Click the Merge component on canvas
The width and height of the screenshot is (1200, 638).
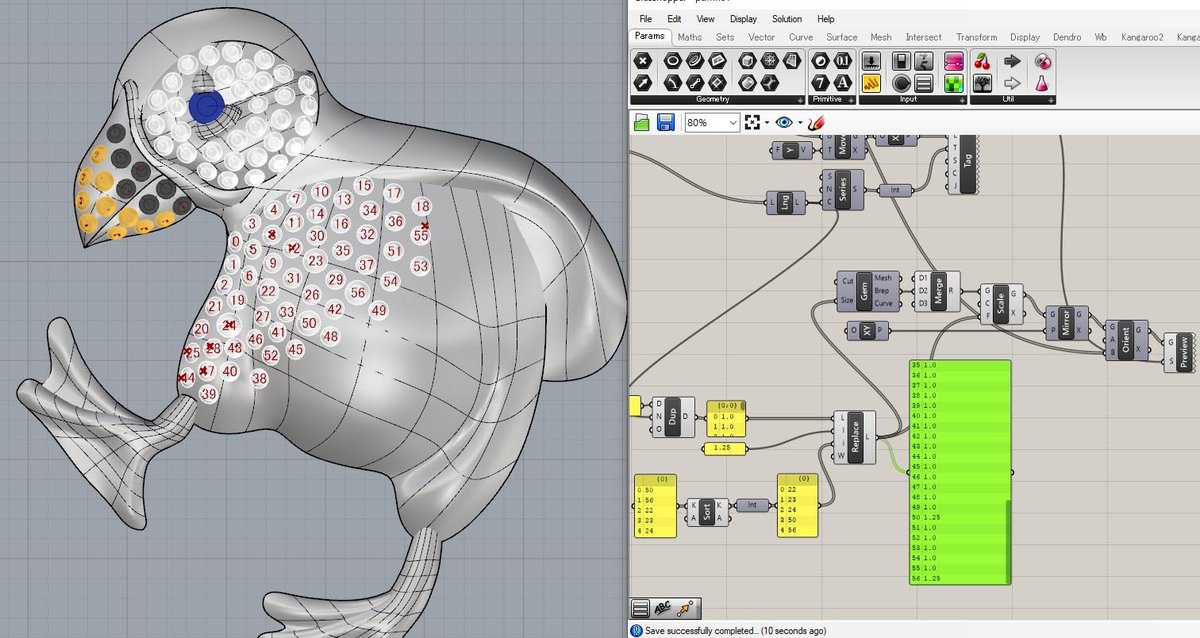[938, 291]
